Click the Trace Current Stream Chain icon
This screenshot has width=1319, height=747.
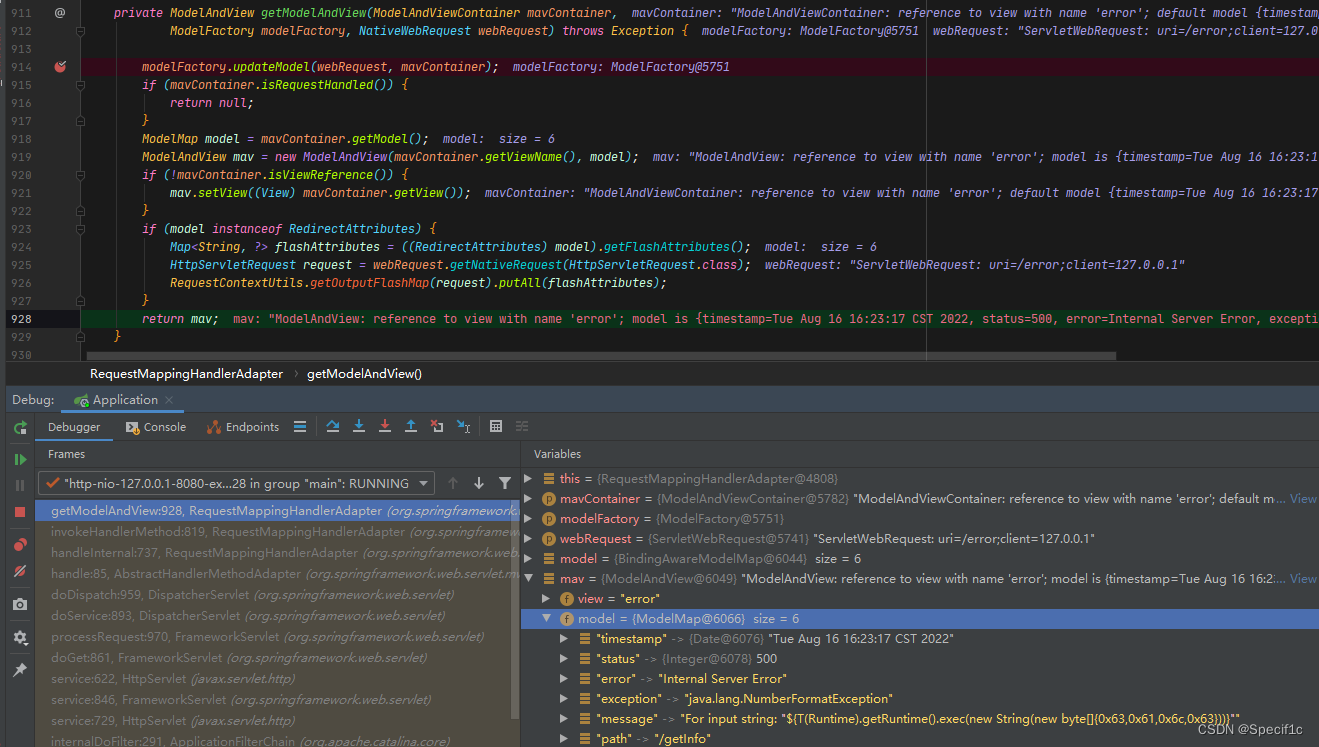click(522, 427)
